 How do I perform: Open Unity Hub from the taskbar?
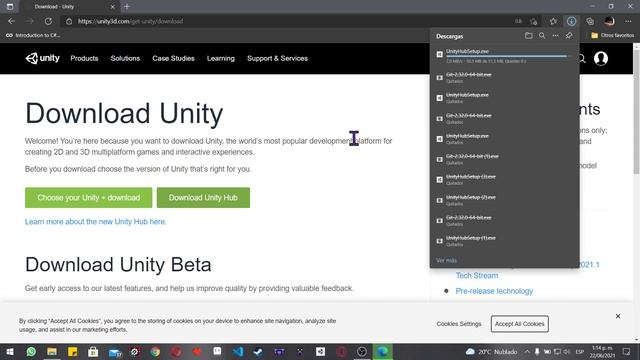click(320, 351)
